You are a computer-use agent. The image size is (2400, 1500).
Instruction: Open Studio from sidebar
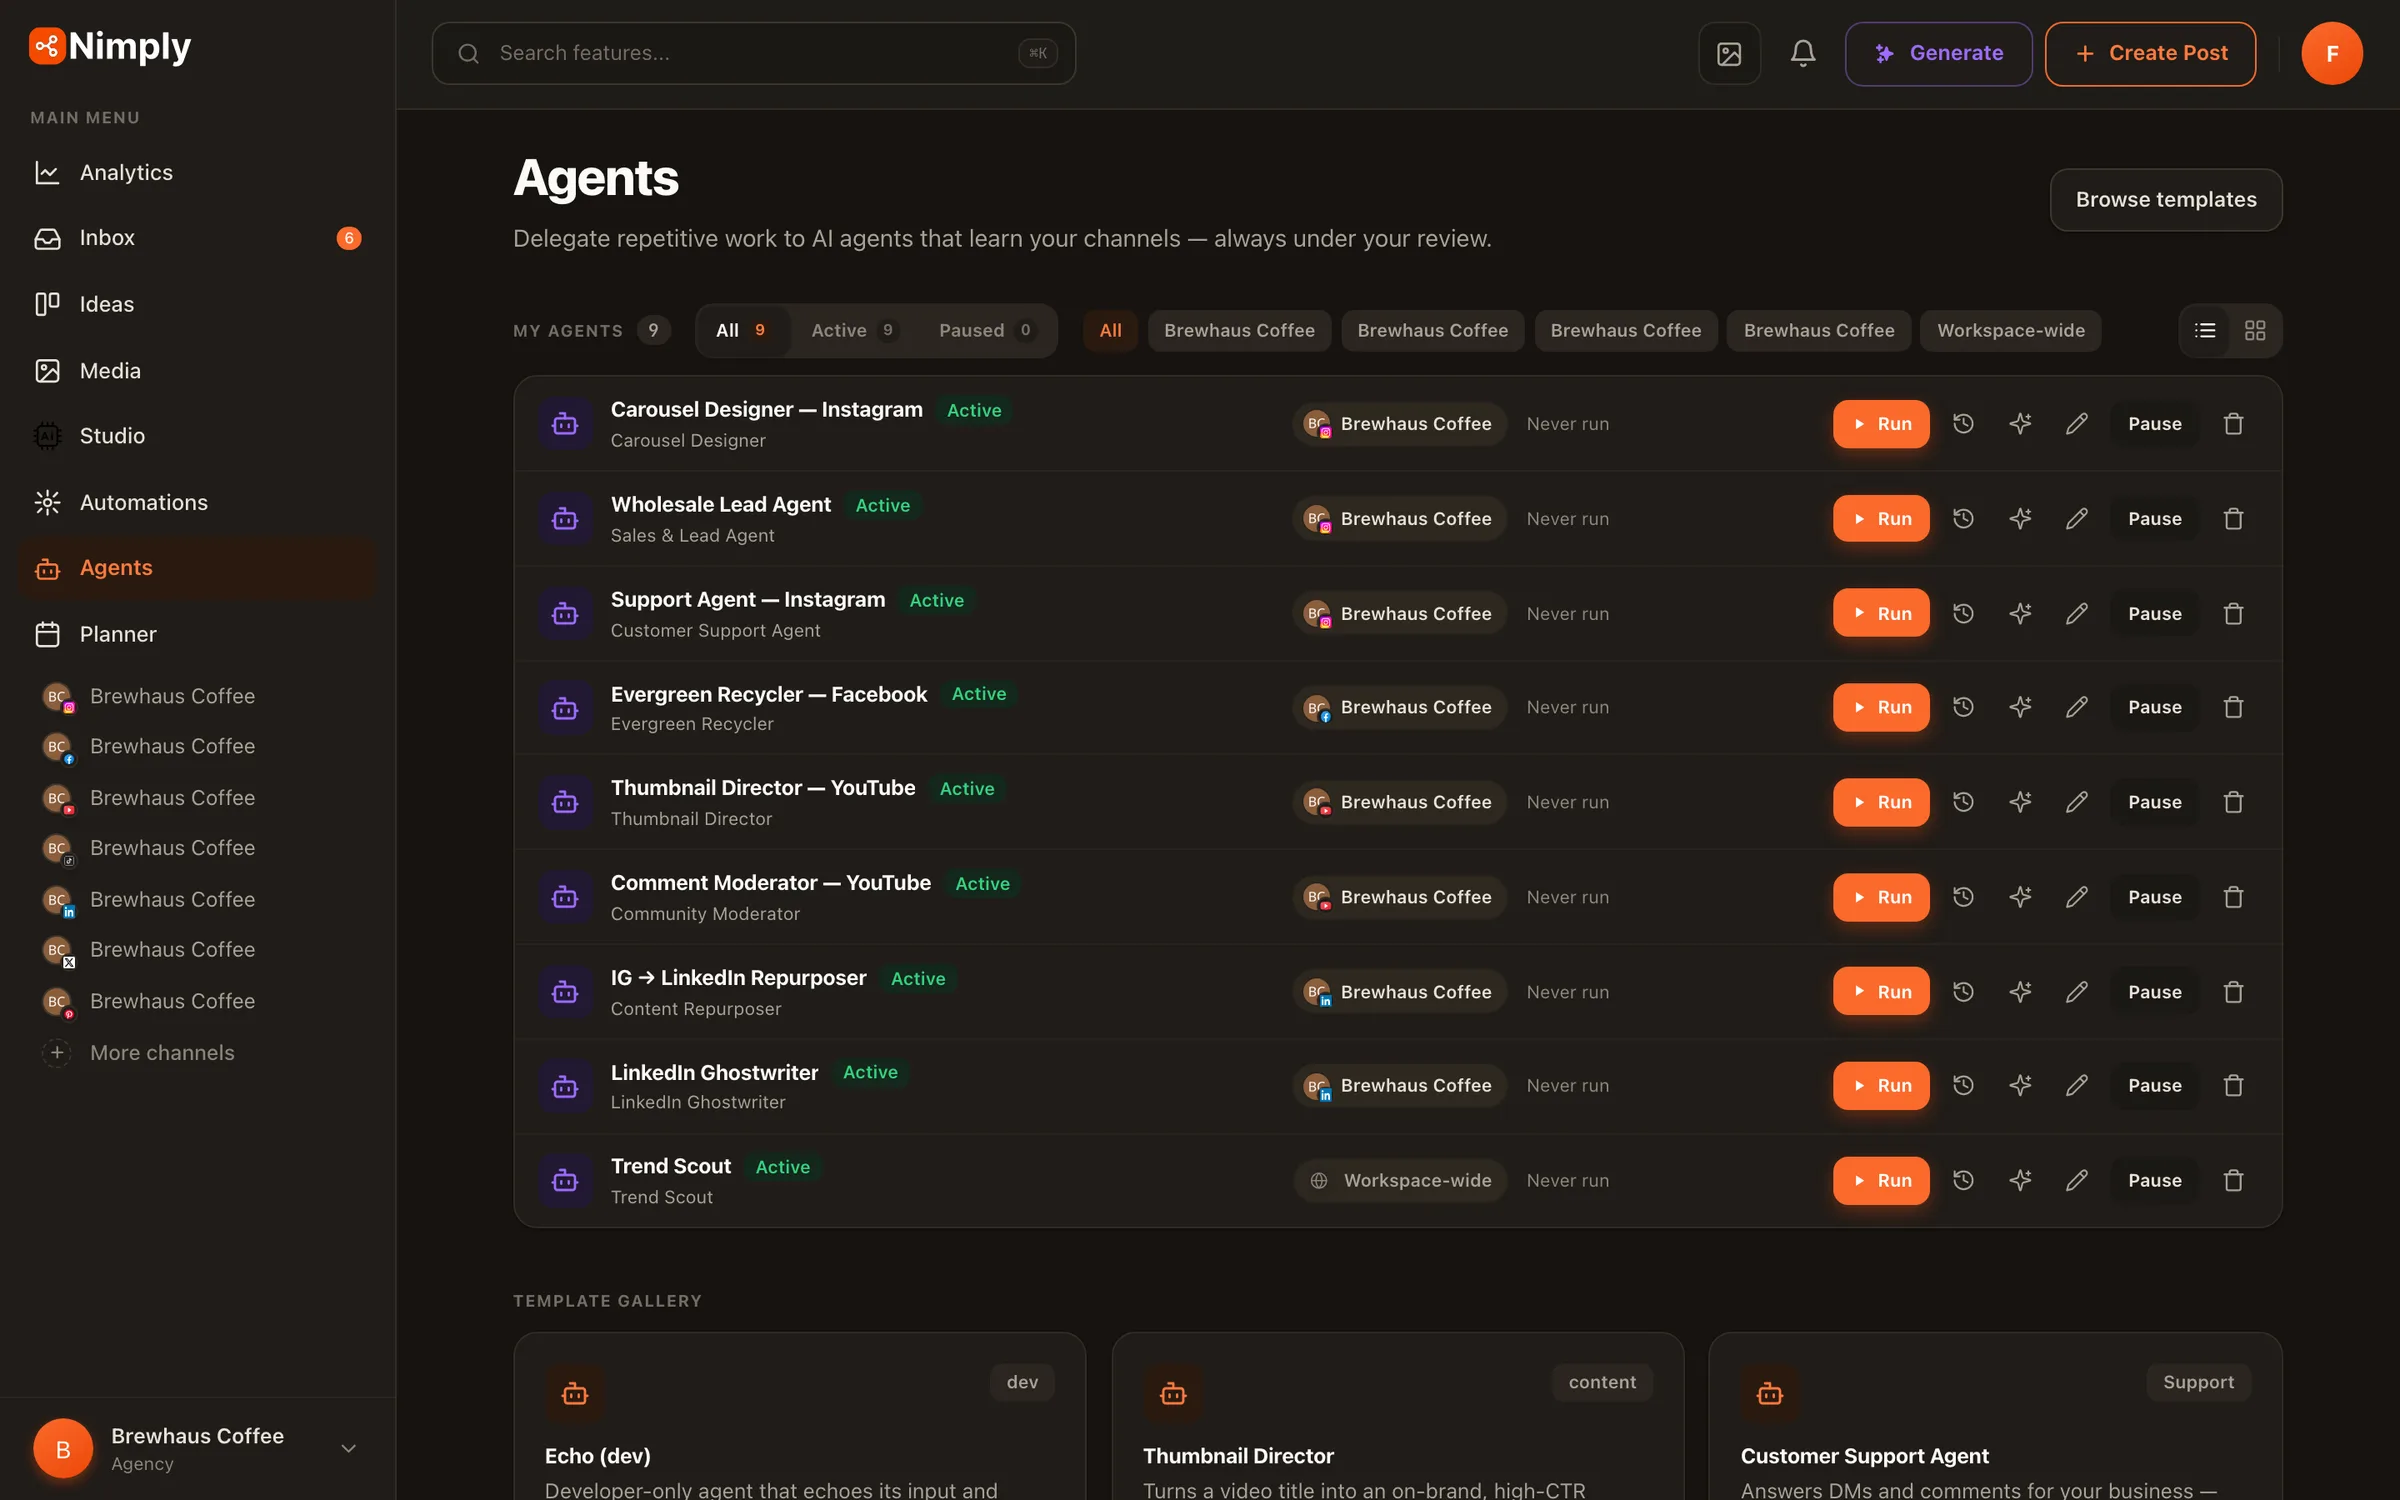pos(197,436)
